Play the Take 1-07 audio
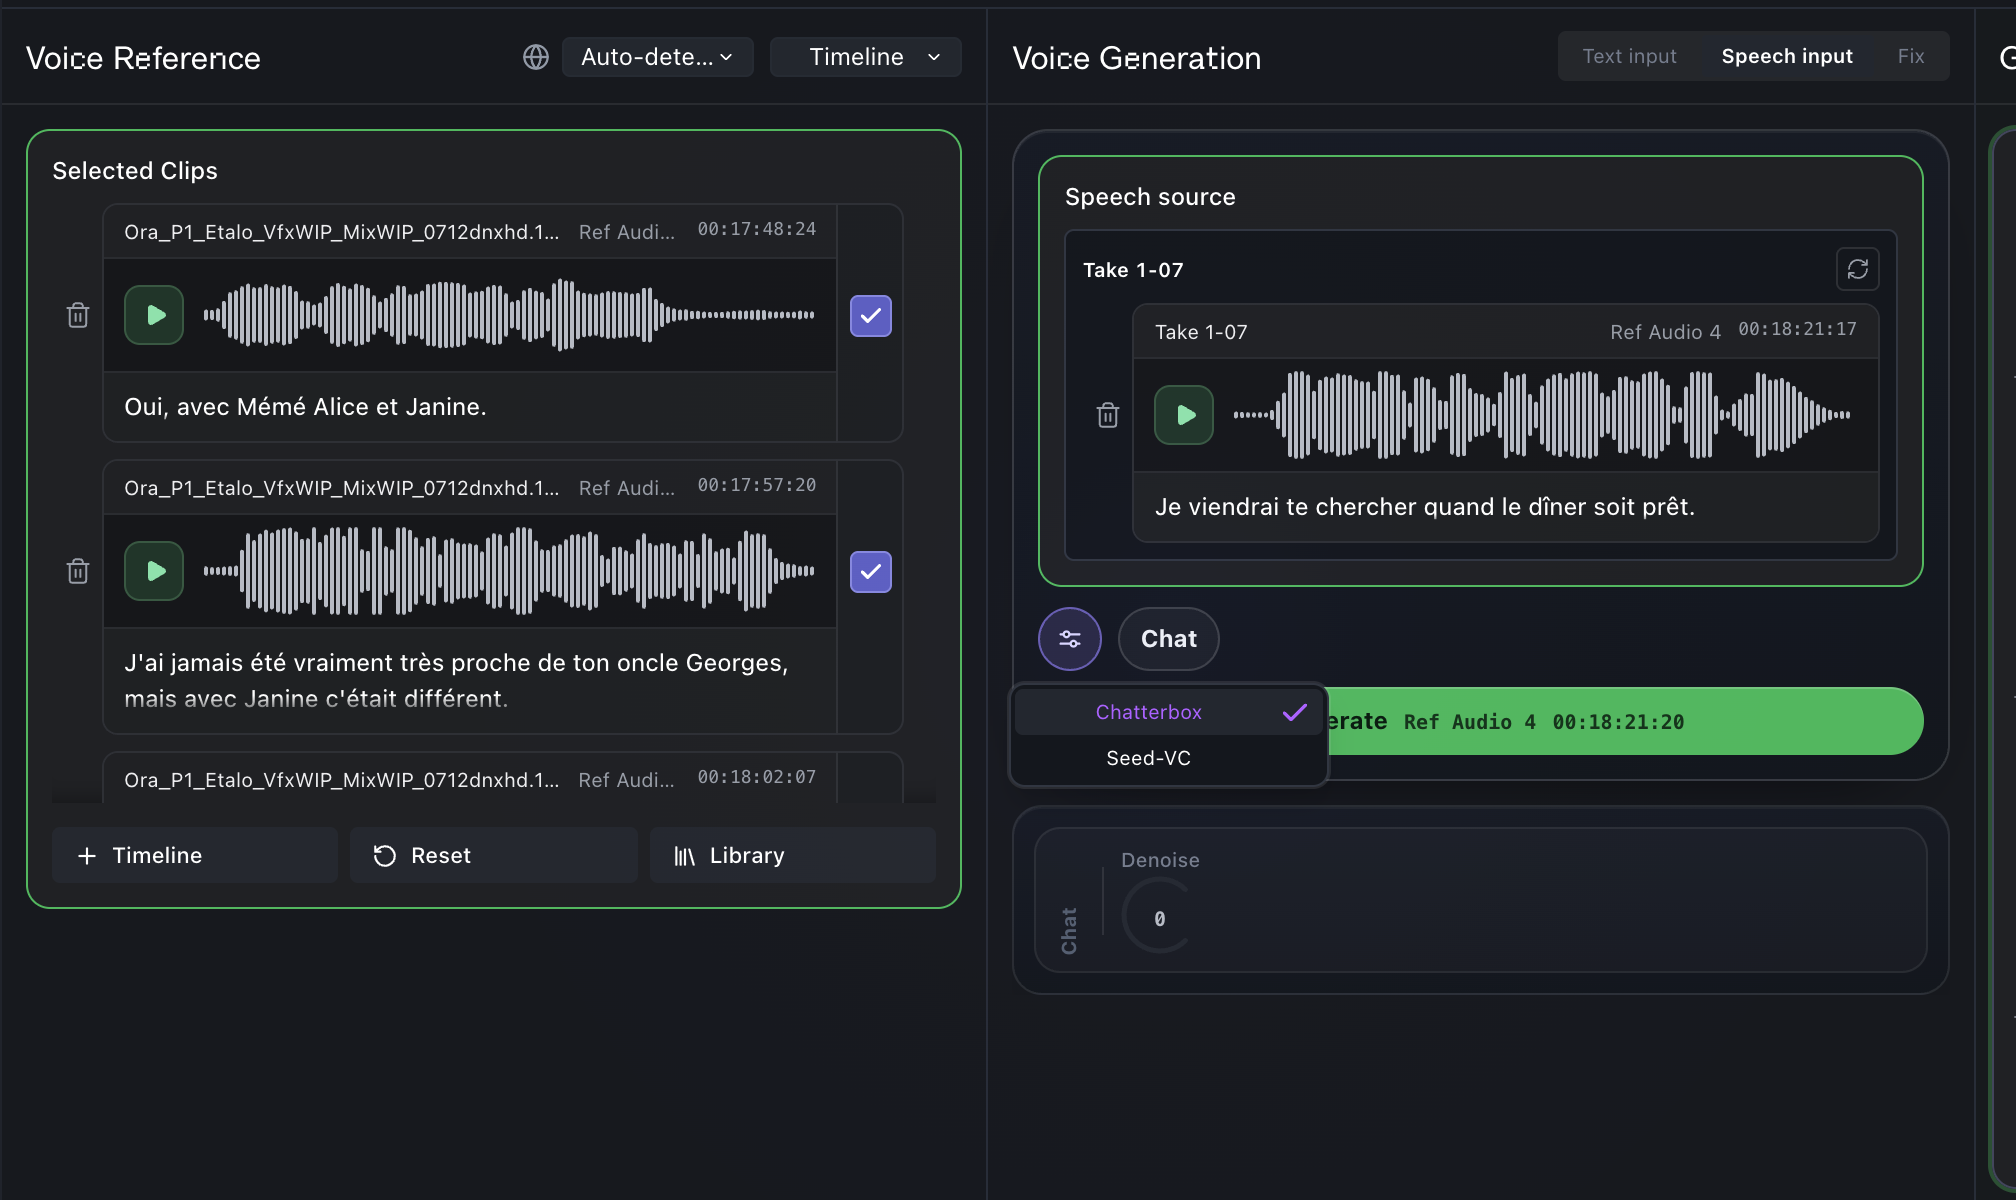The width and height of the screenshot is (2016, 1200). [1184, 415]
